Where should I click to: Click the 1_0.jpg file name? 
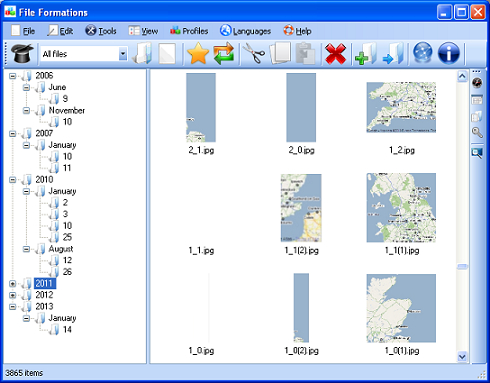pyautogui.click(x=201, y=350)
